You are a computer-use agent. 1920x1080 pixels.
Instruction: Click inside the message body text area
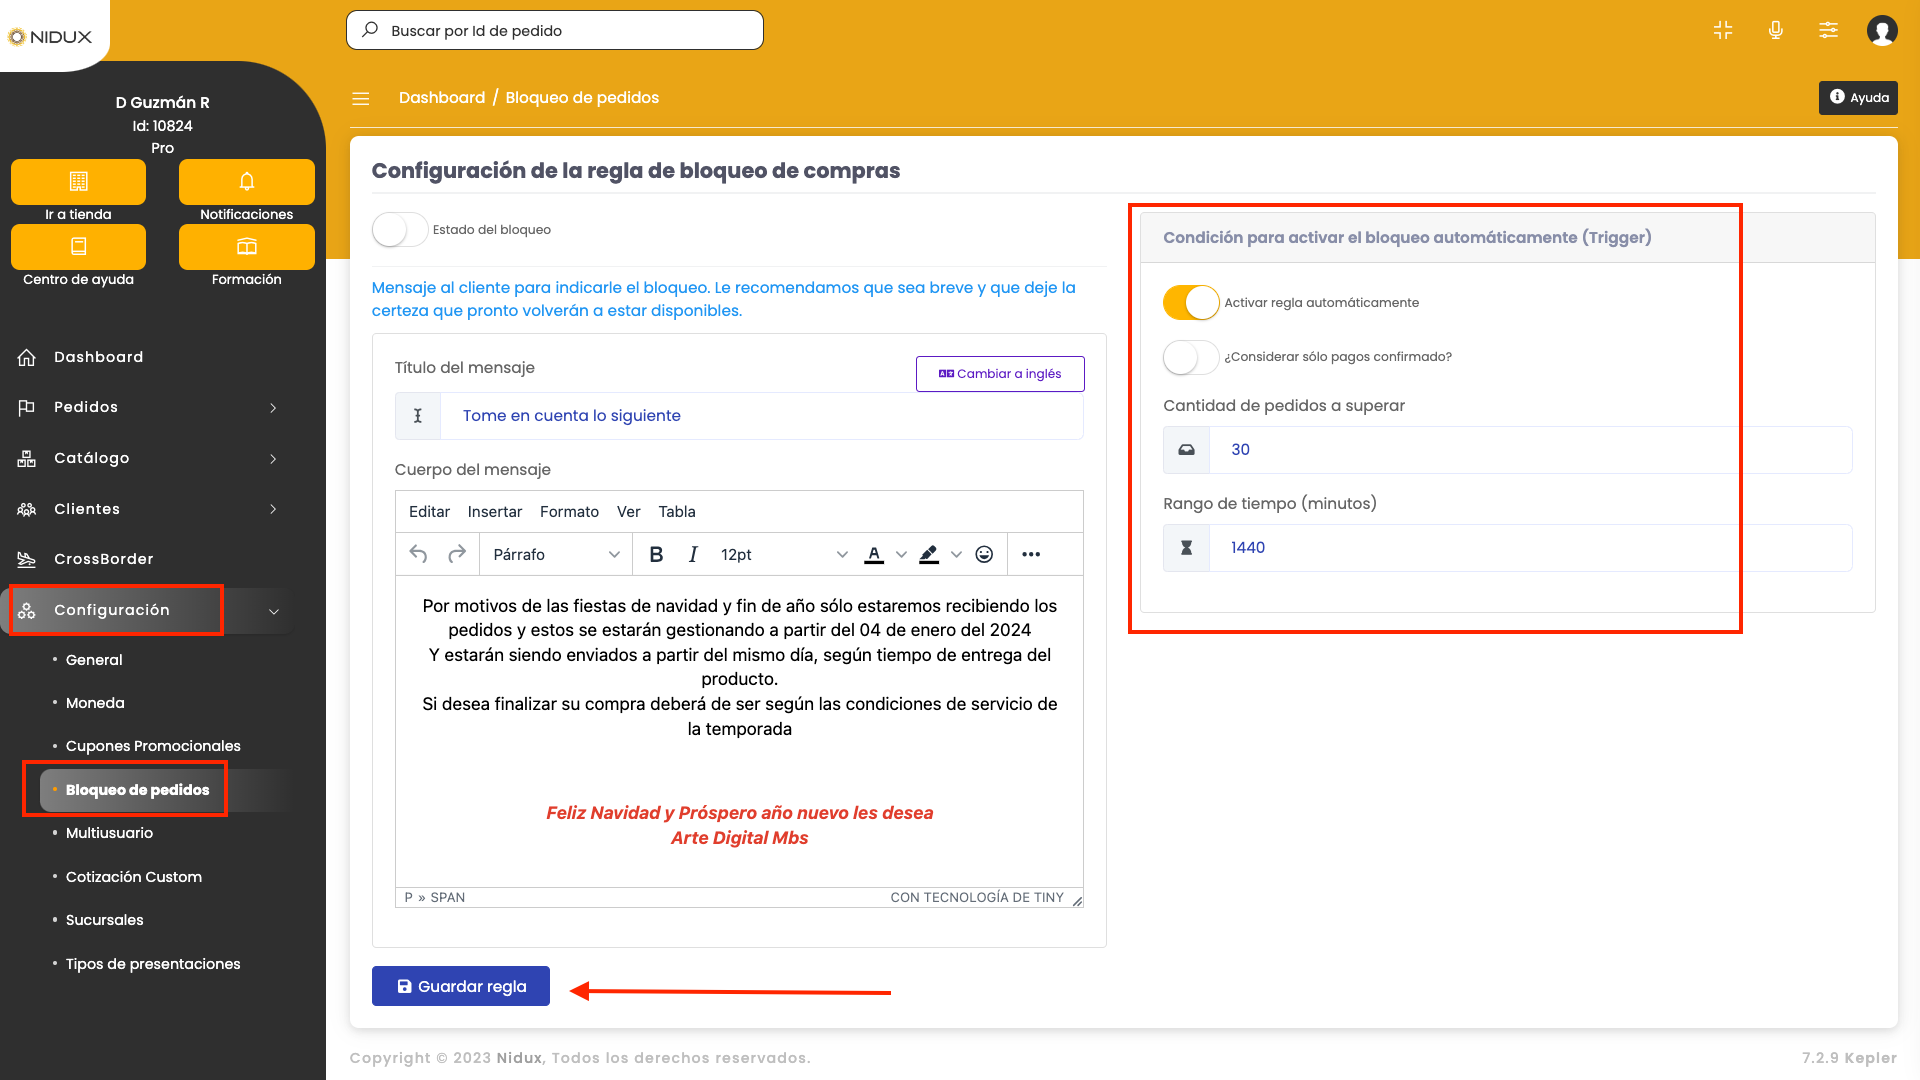pyautogui.click(x=739, y=731)
